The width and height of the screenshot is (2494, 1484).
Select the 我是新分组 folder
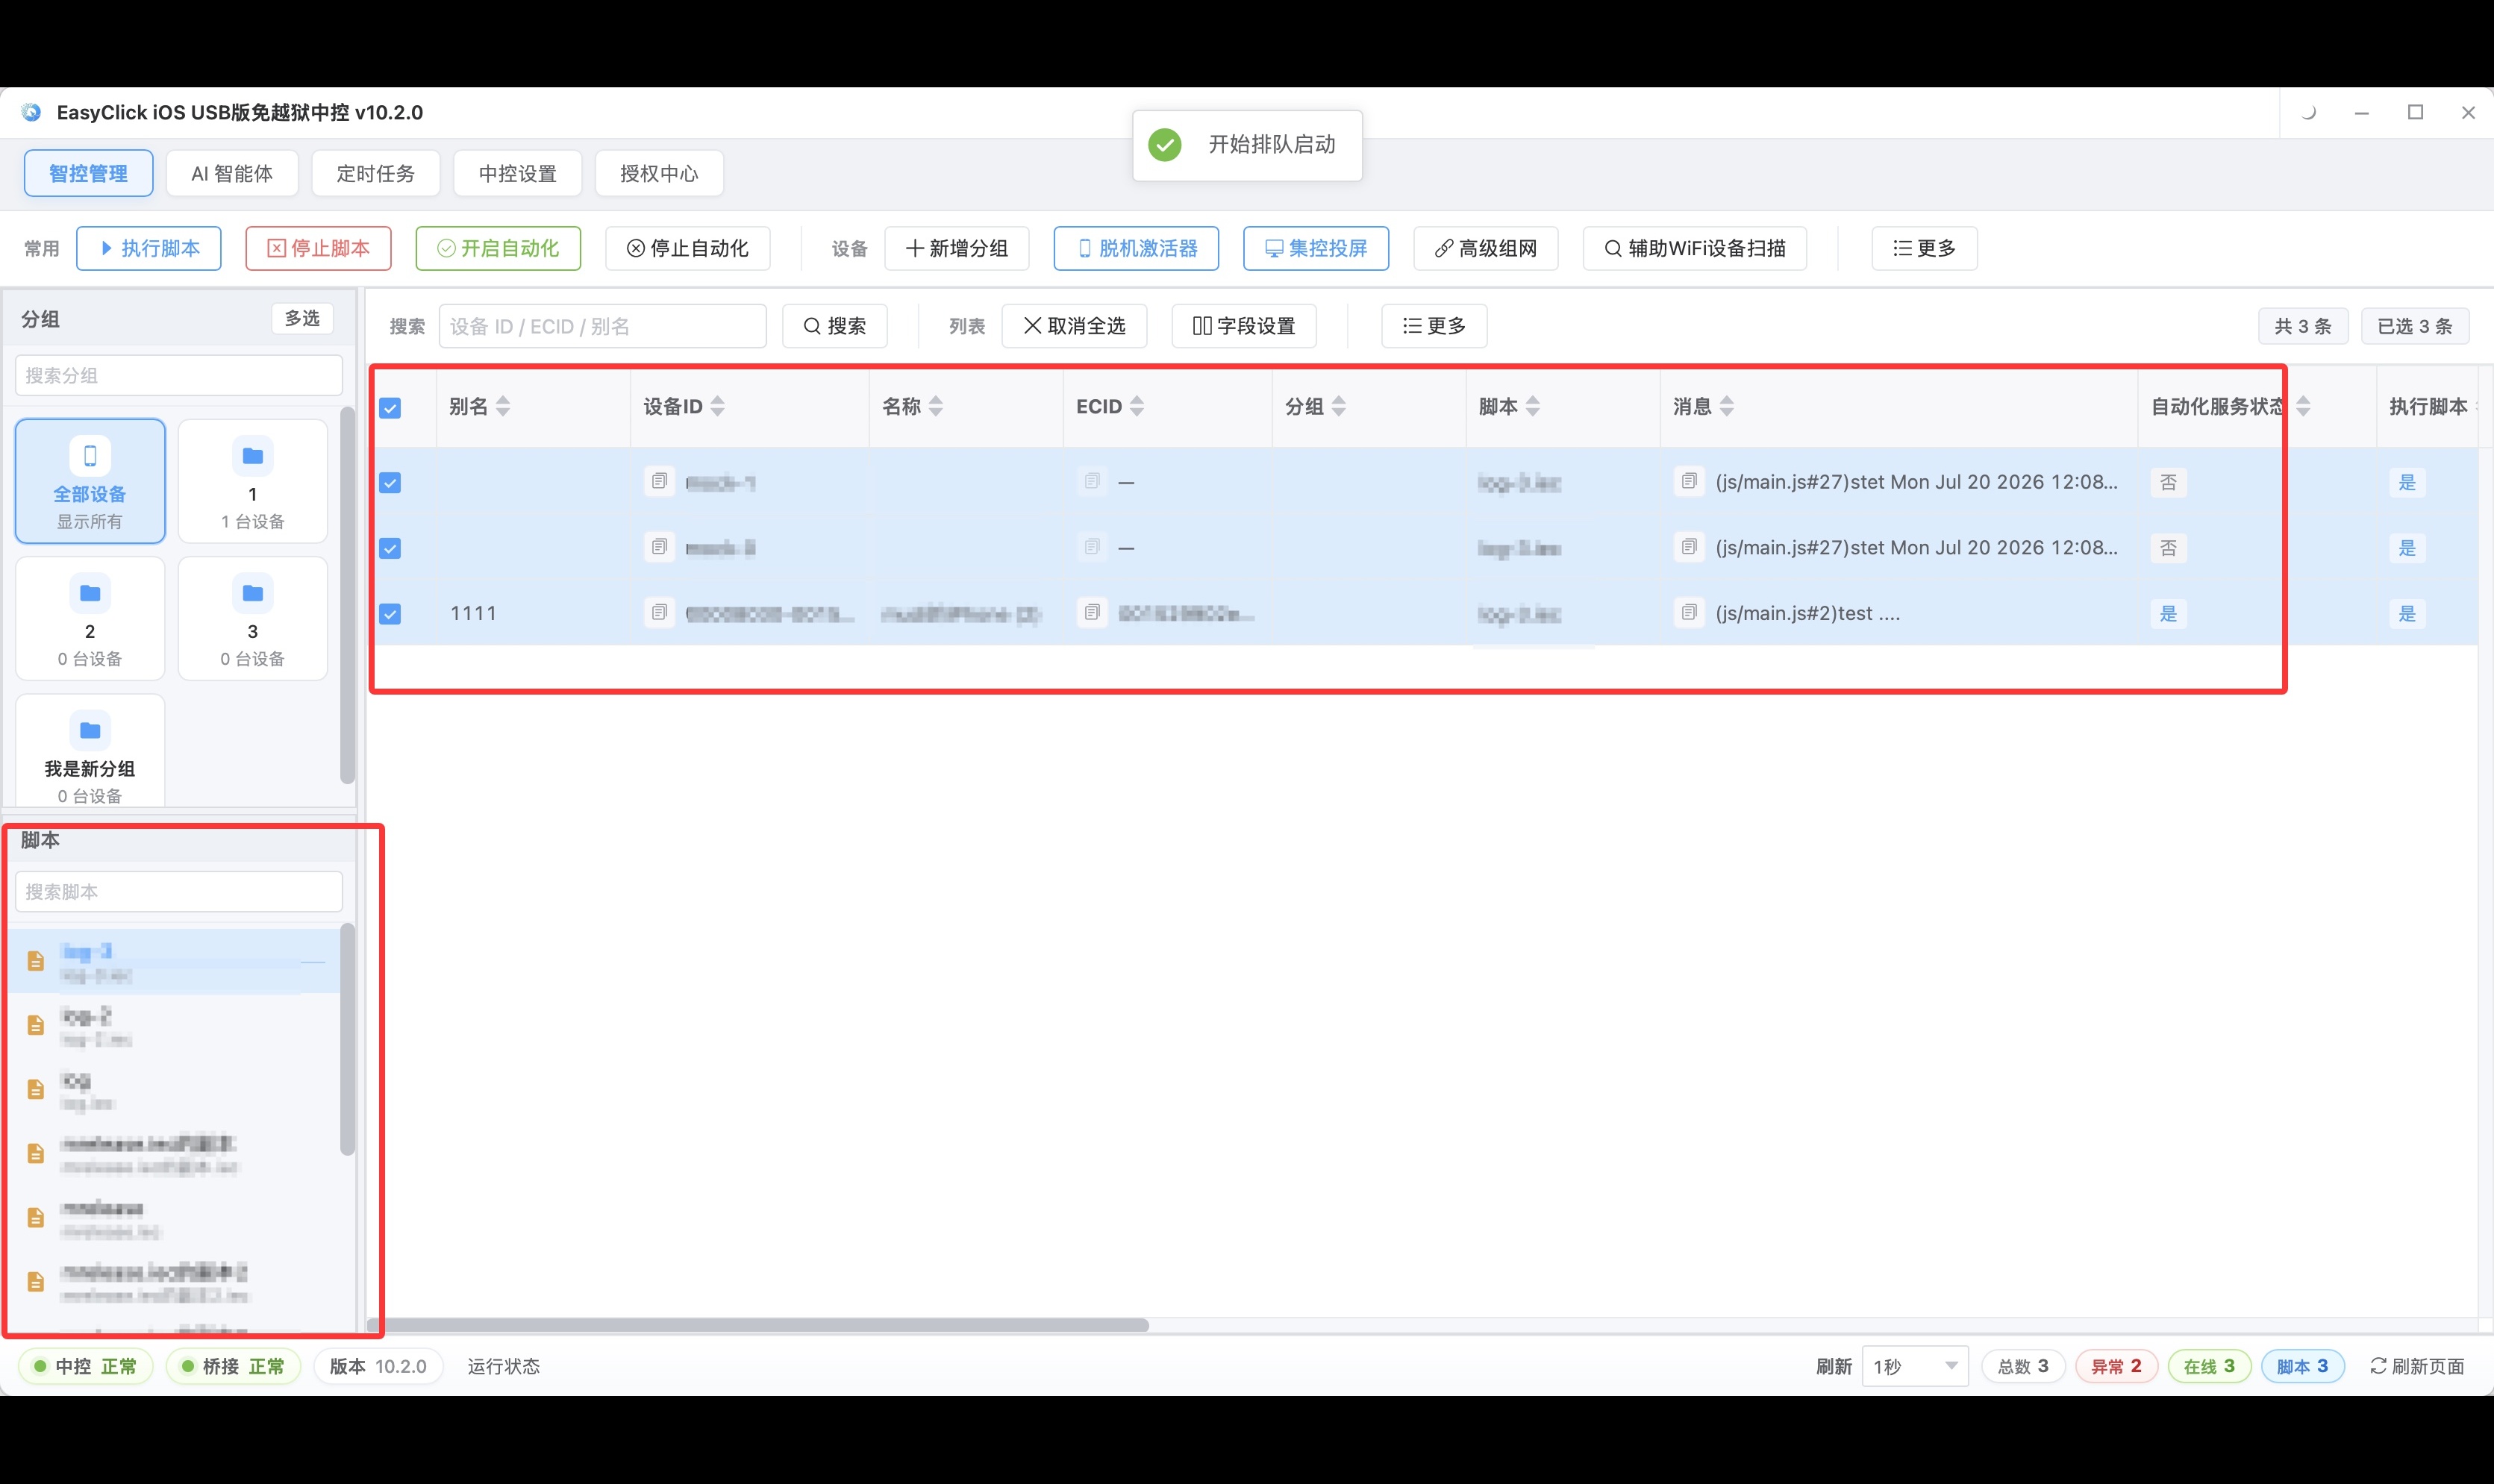pyautogui.click(x=90, y=750)
